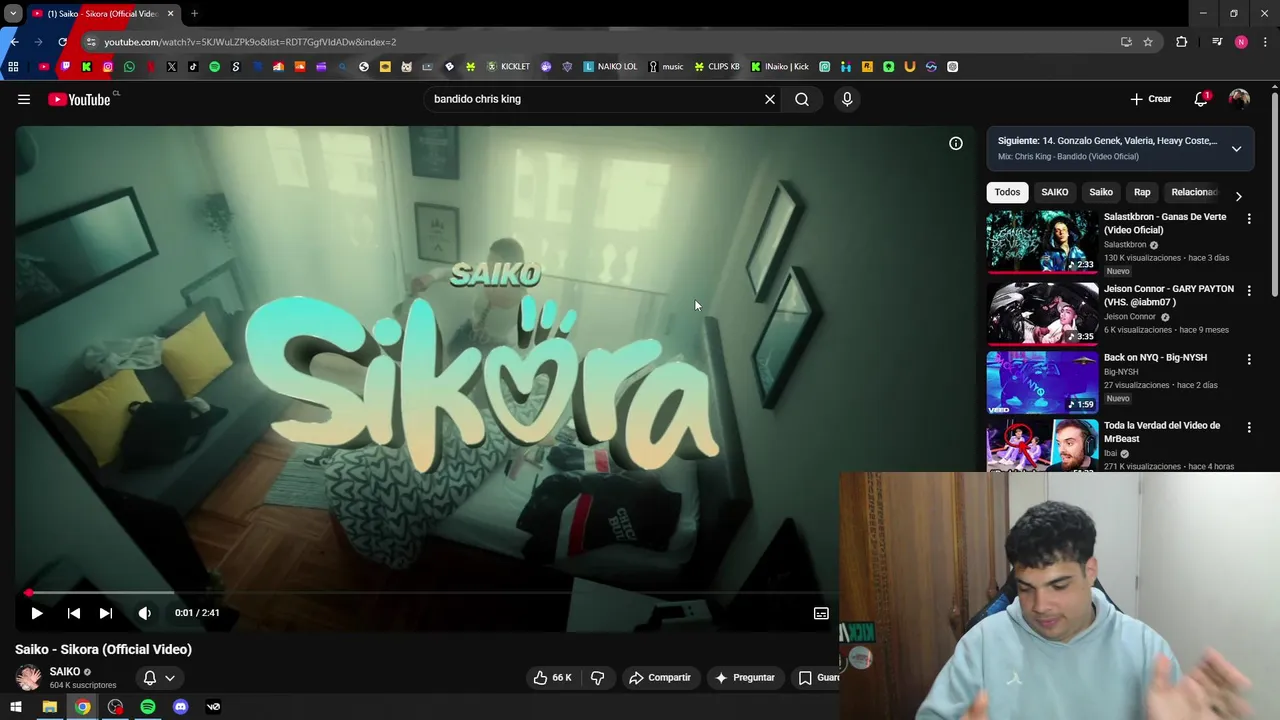Select the Todos filter chip
The height and width of the screenshot is (720, 1280).
1007,192
